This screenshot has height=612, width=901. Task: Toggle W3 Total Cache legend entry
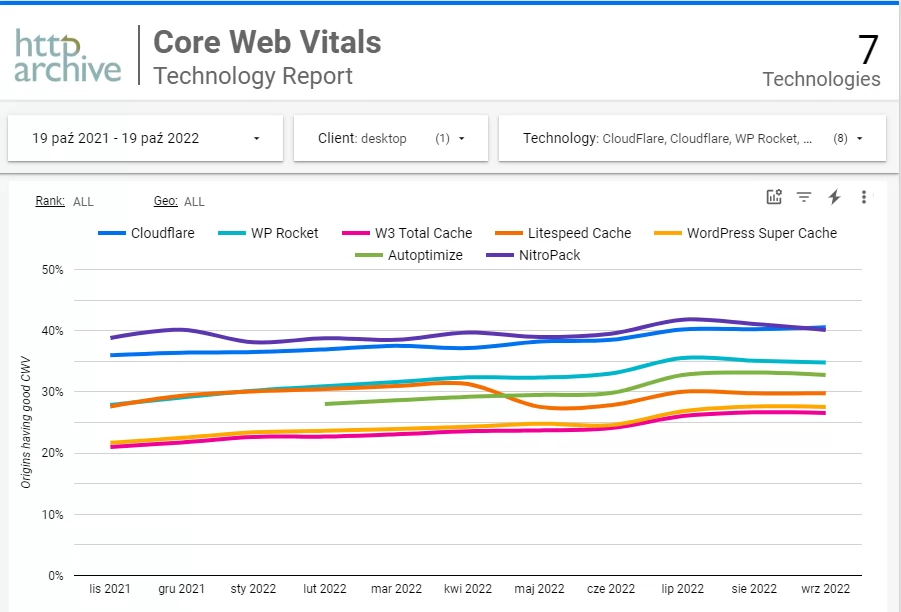pos(407,233)
